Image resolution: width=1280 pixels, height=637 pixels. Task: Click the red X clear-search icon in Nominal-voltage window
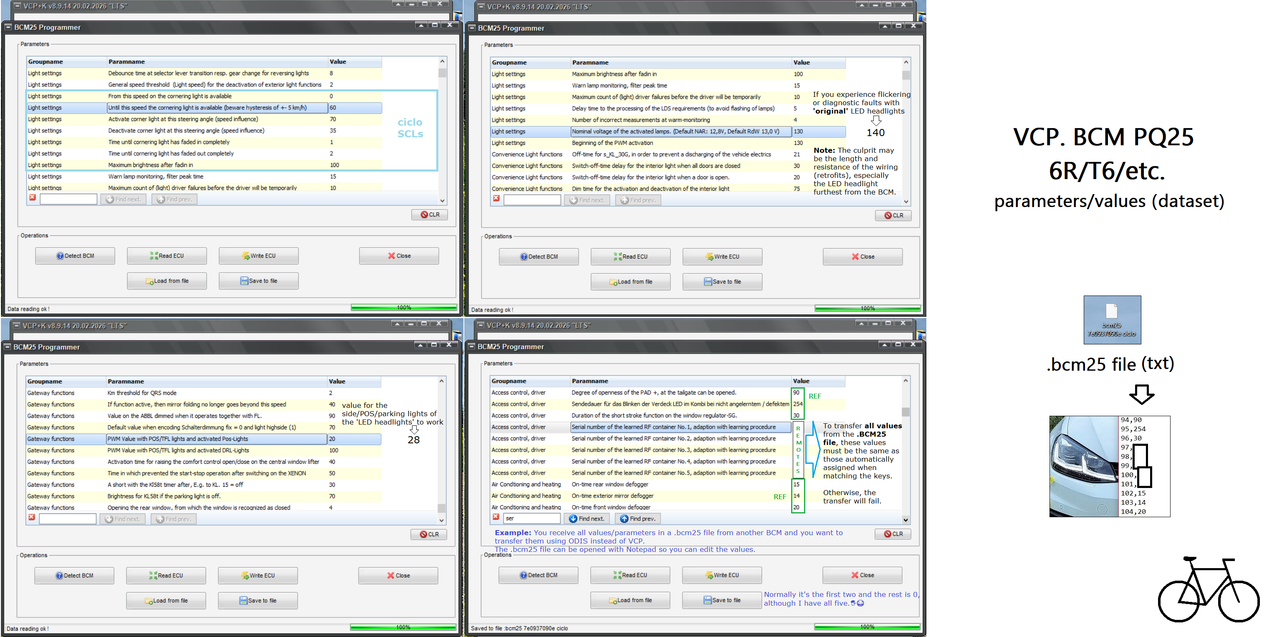click(x=497, y=199)
